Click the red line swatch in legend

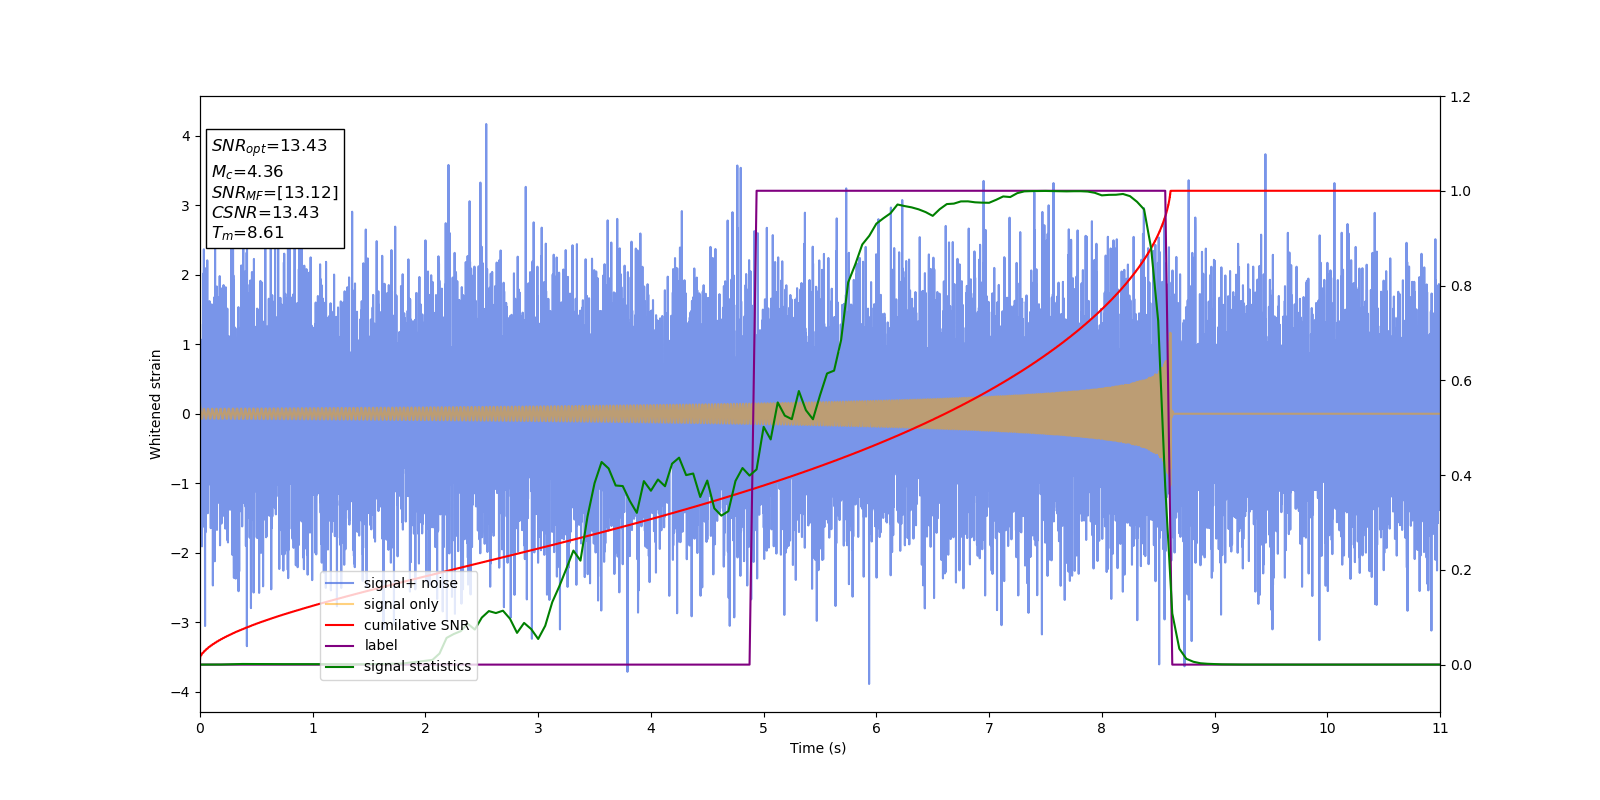tap(340, 625)
